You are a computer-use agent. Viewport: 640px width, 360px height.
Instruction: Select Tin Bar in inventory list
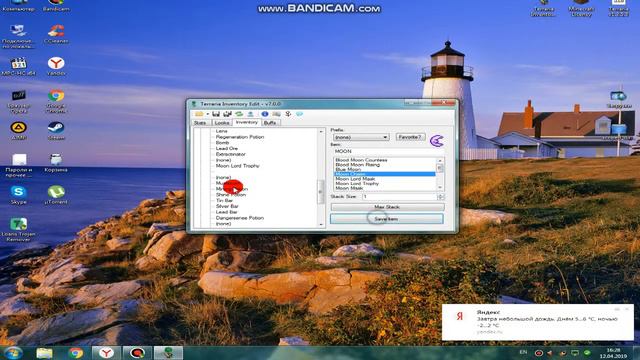pyautogui.click(x=224, y=200)
